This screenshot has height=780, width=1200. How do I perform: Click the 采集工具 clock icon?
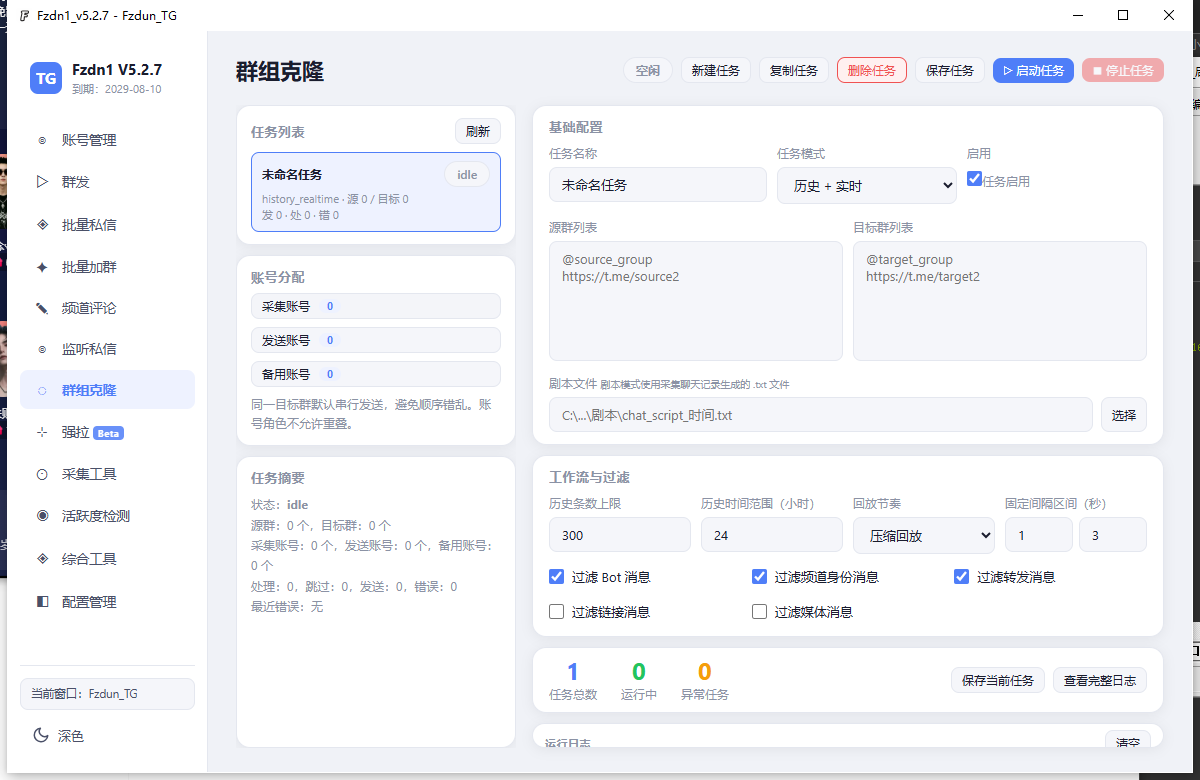click(42, 474)
